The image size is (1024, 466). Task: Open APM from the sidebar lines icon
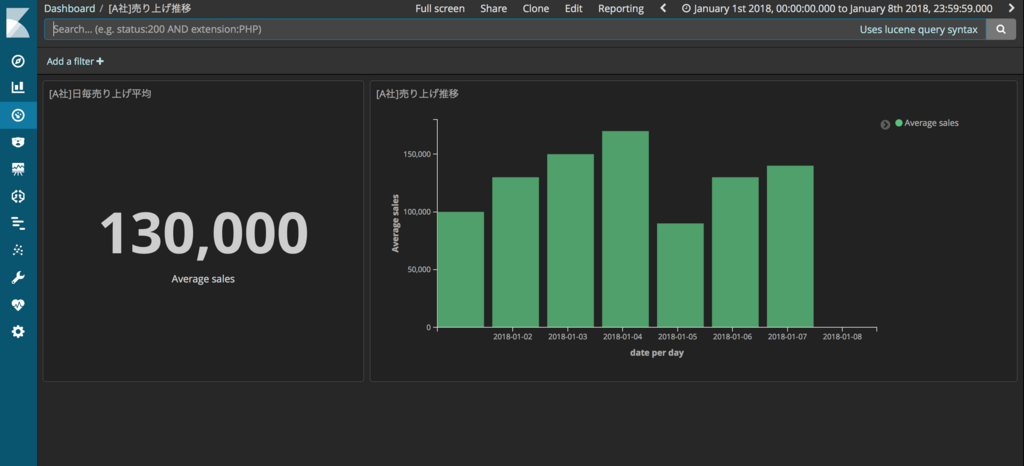pos(18,223)
